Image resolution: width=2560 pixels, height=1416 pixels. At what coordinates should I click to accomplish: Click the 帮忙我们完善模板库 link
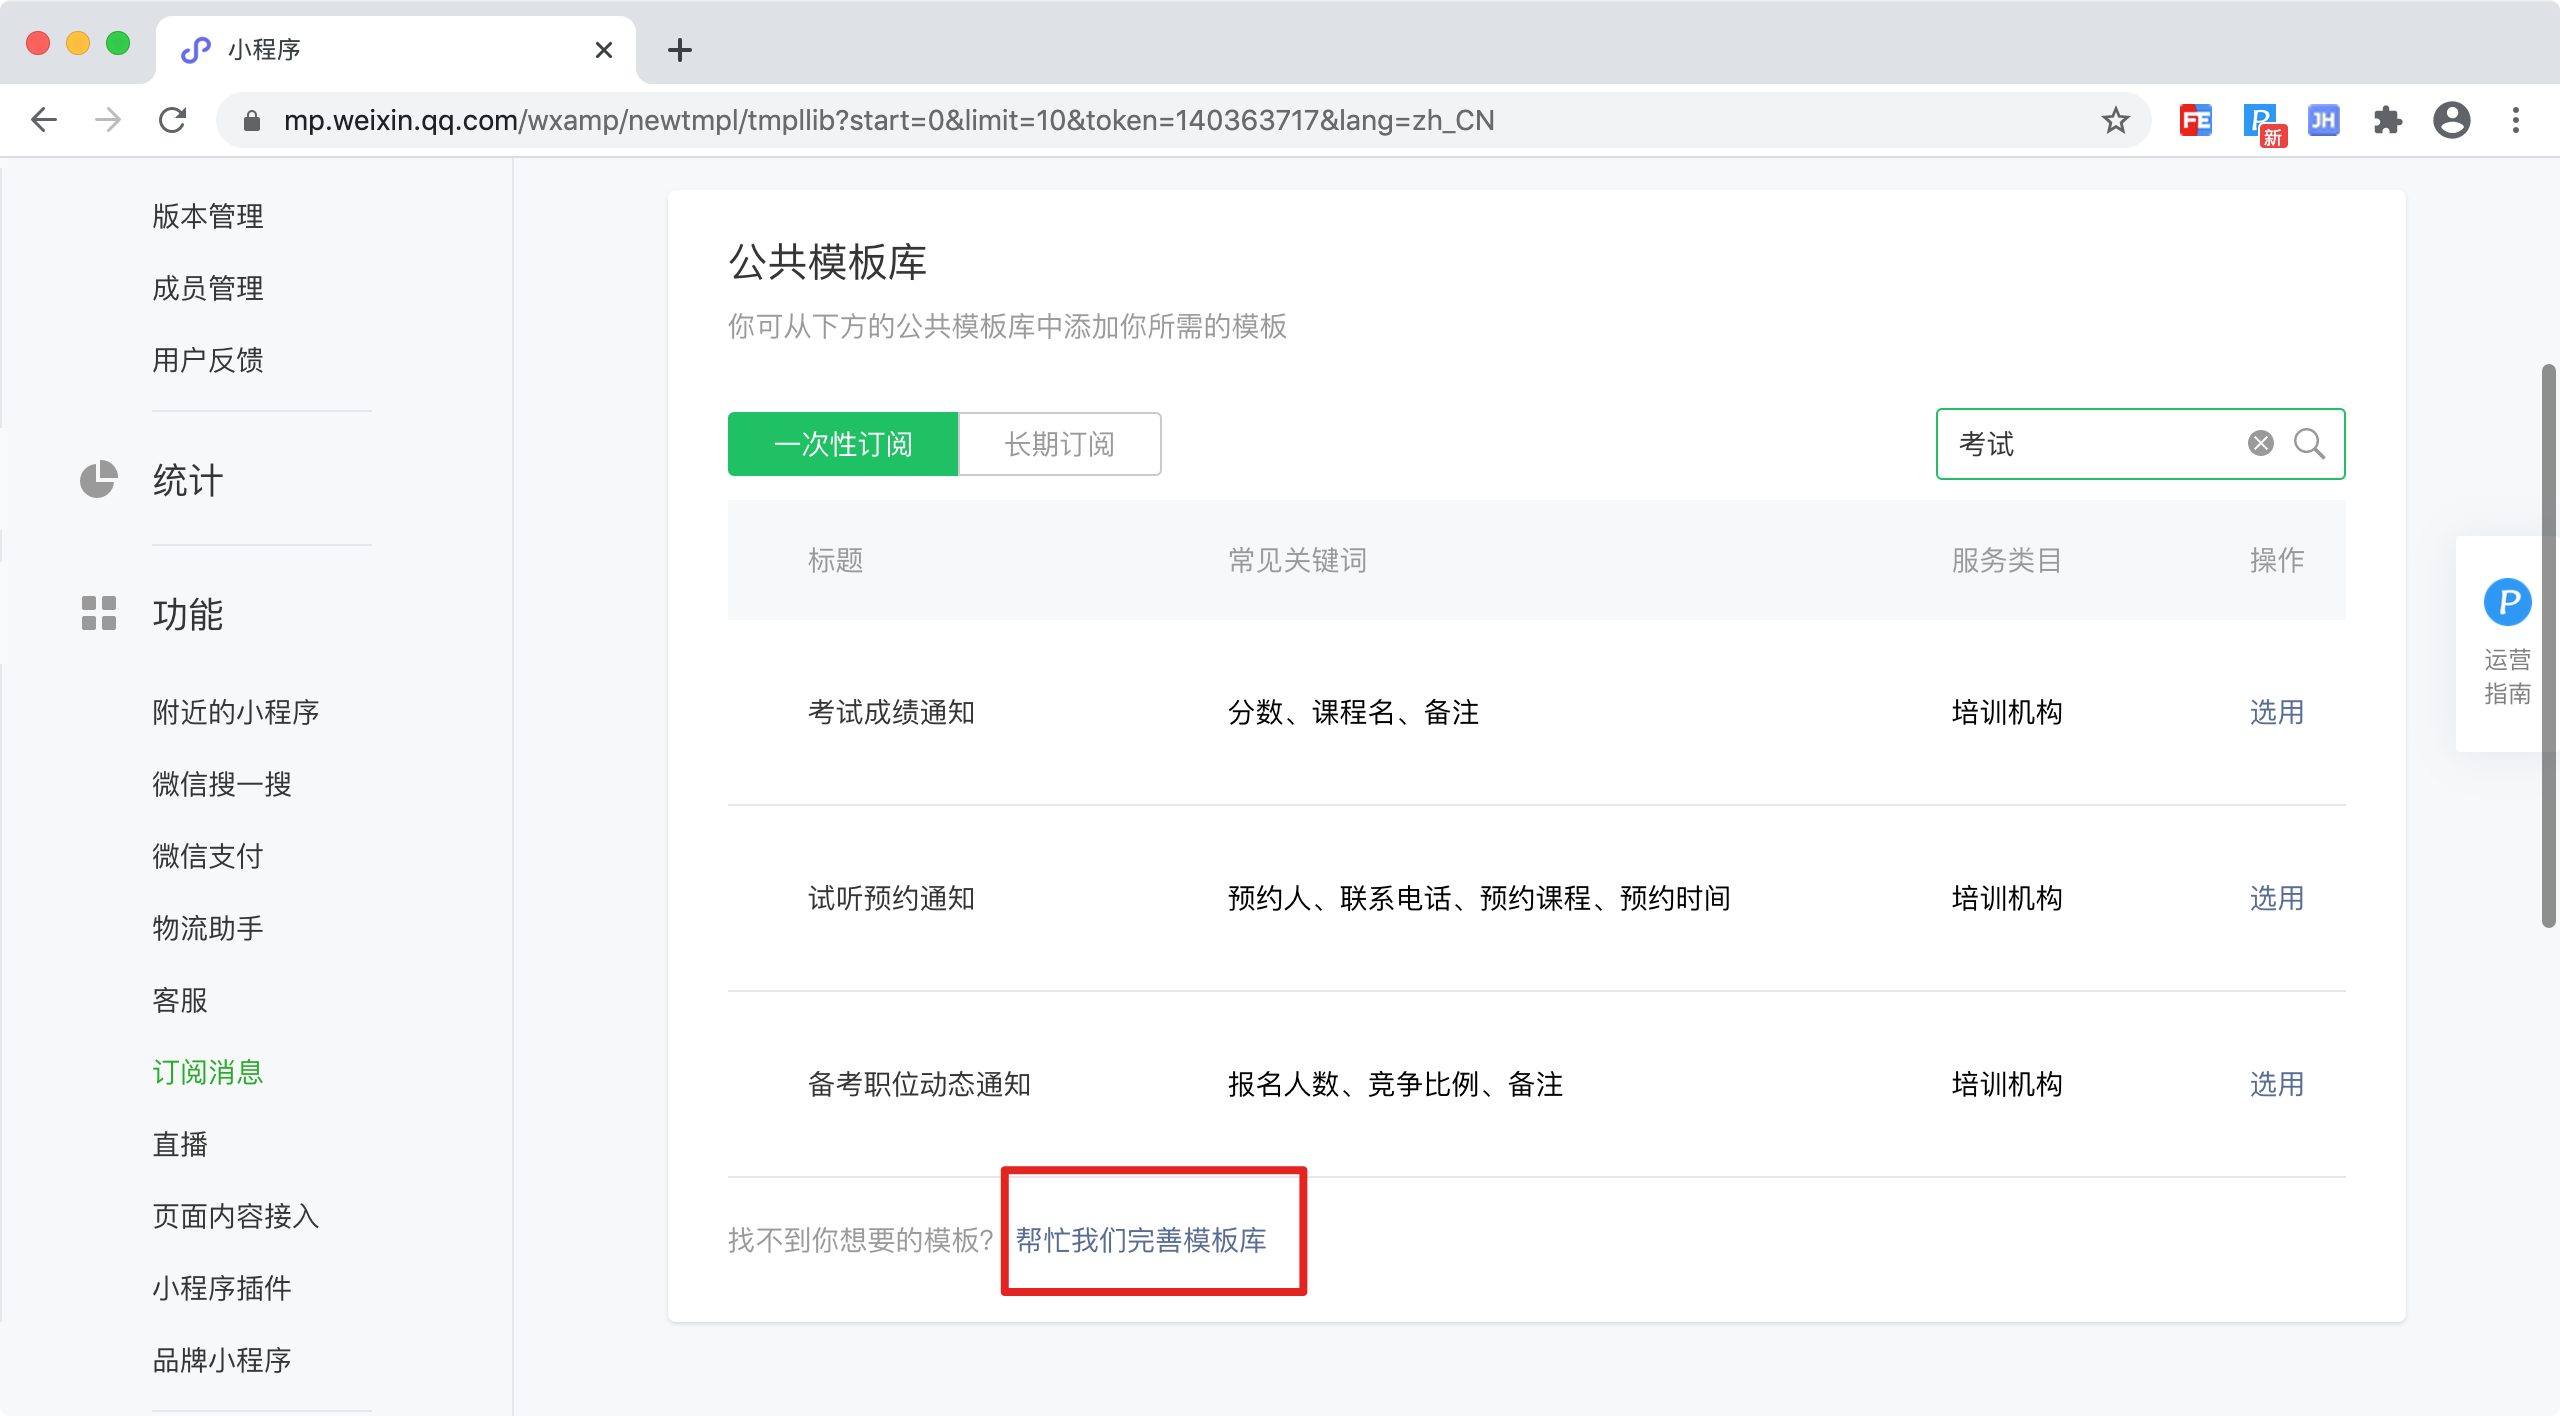point(1141,1240)
